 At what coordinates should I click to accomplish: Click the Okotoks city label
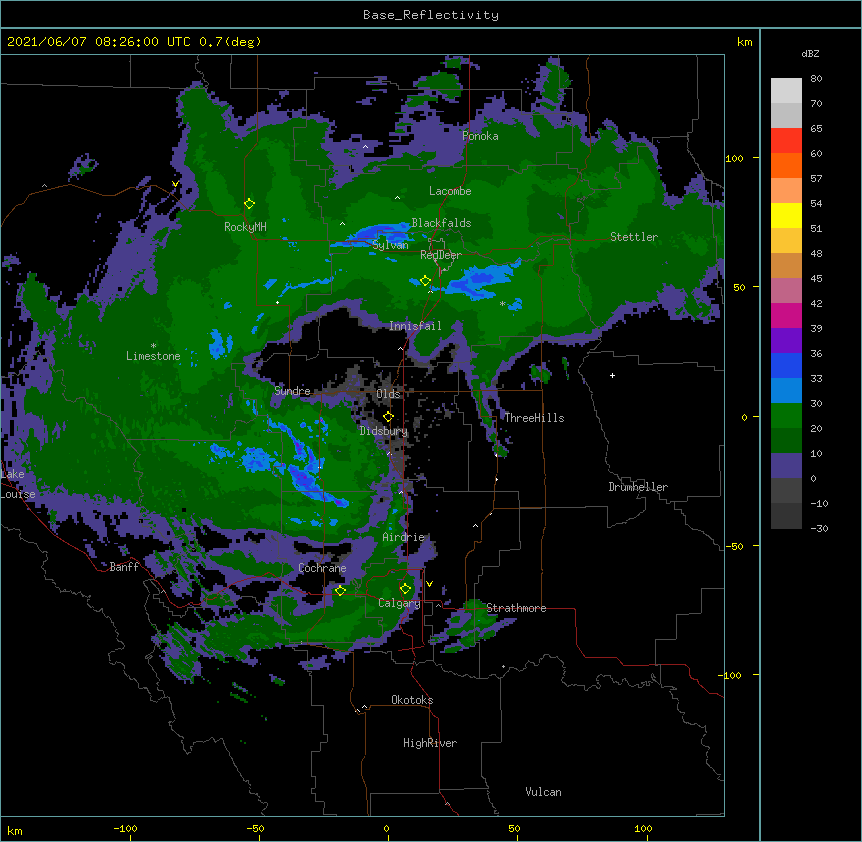(412, 700)
